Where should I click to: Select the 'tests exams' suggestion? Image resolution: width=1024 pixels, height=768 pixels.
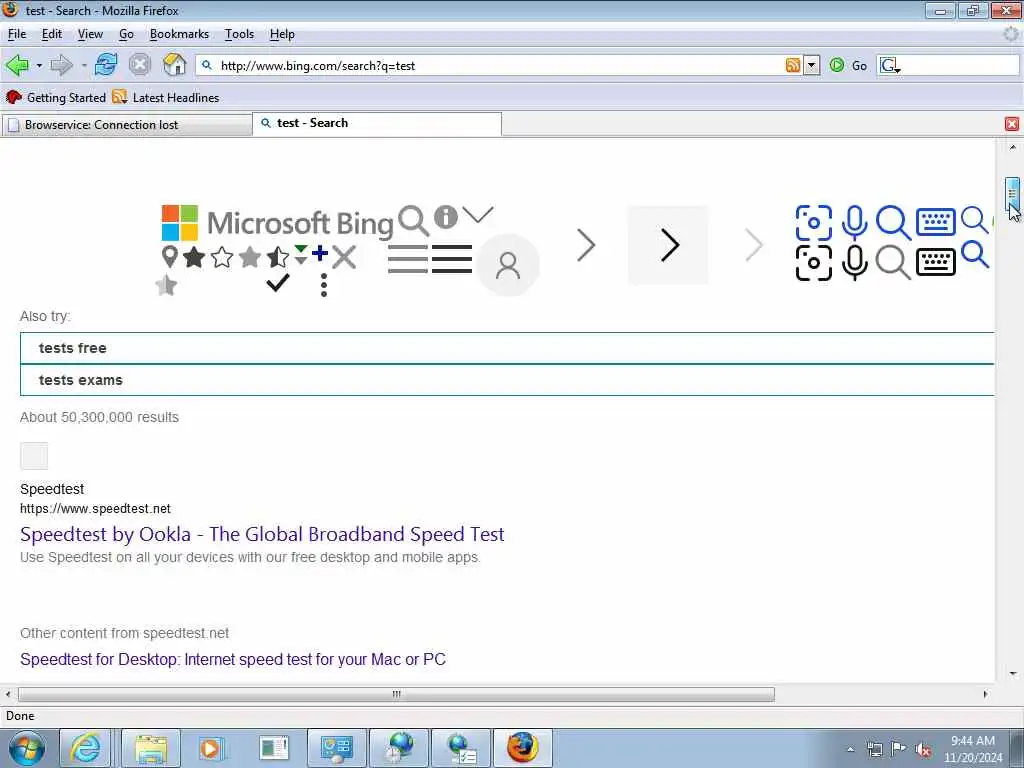point(507,380)
